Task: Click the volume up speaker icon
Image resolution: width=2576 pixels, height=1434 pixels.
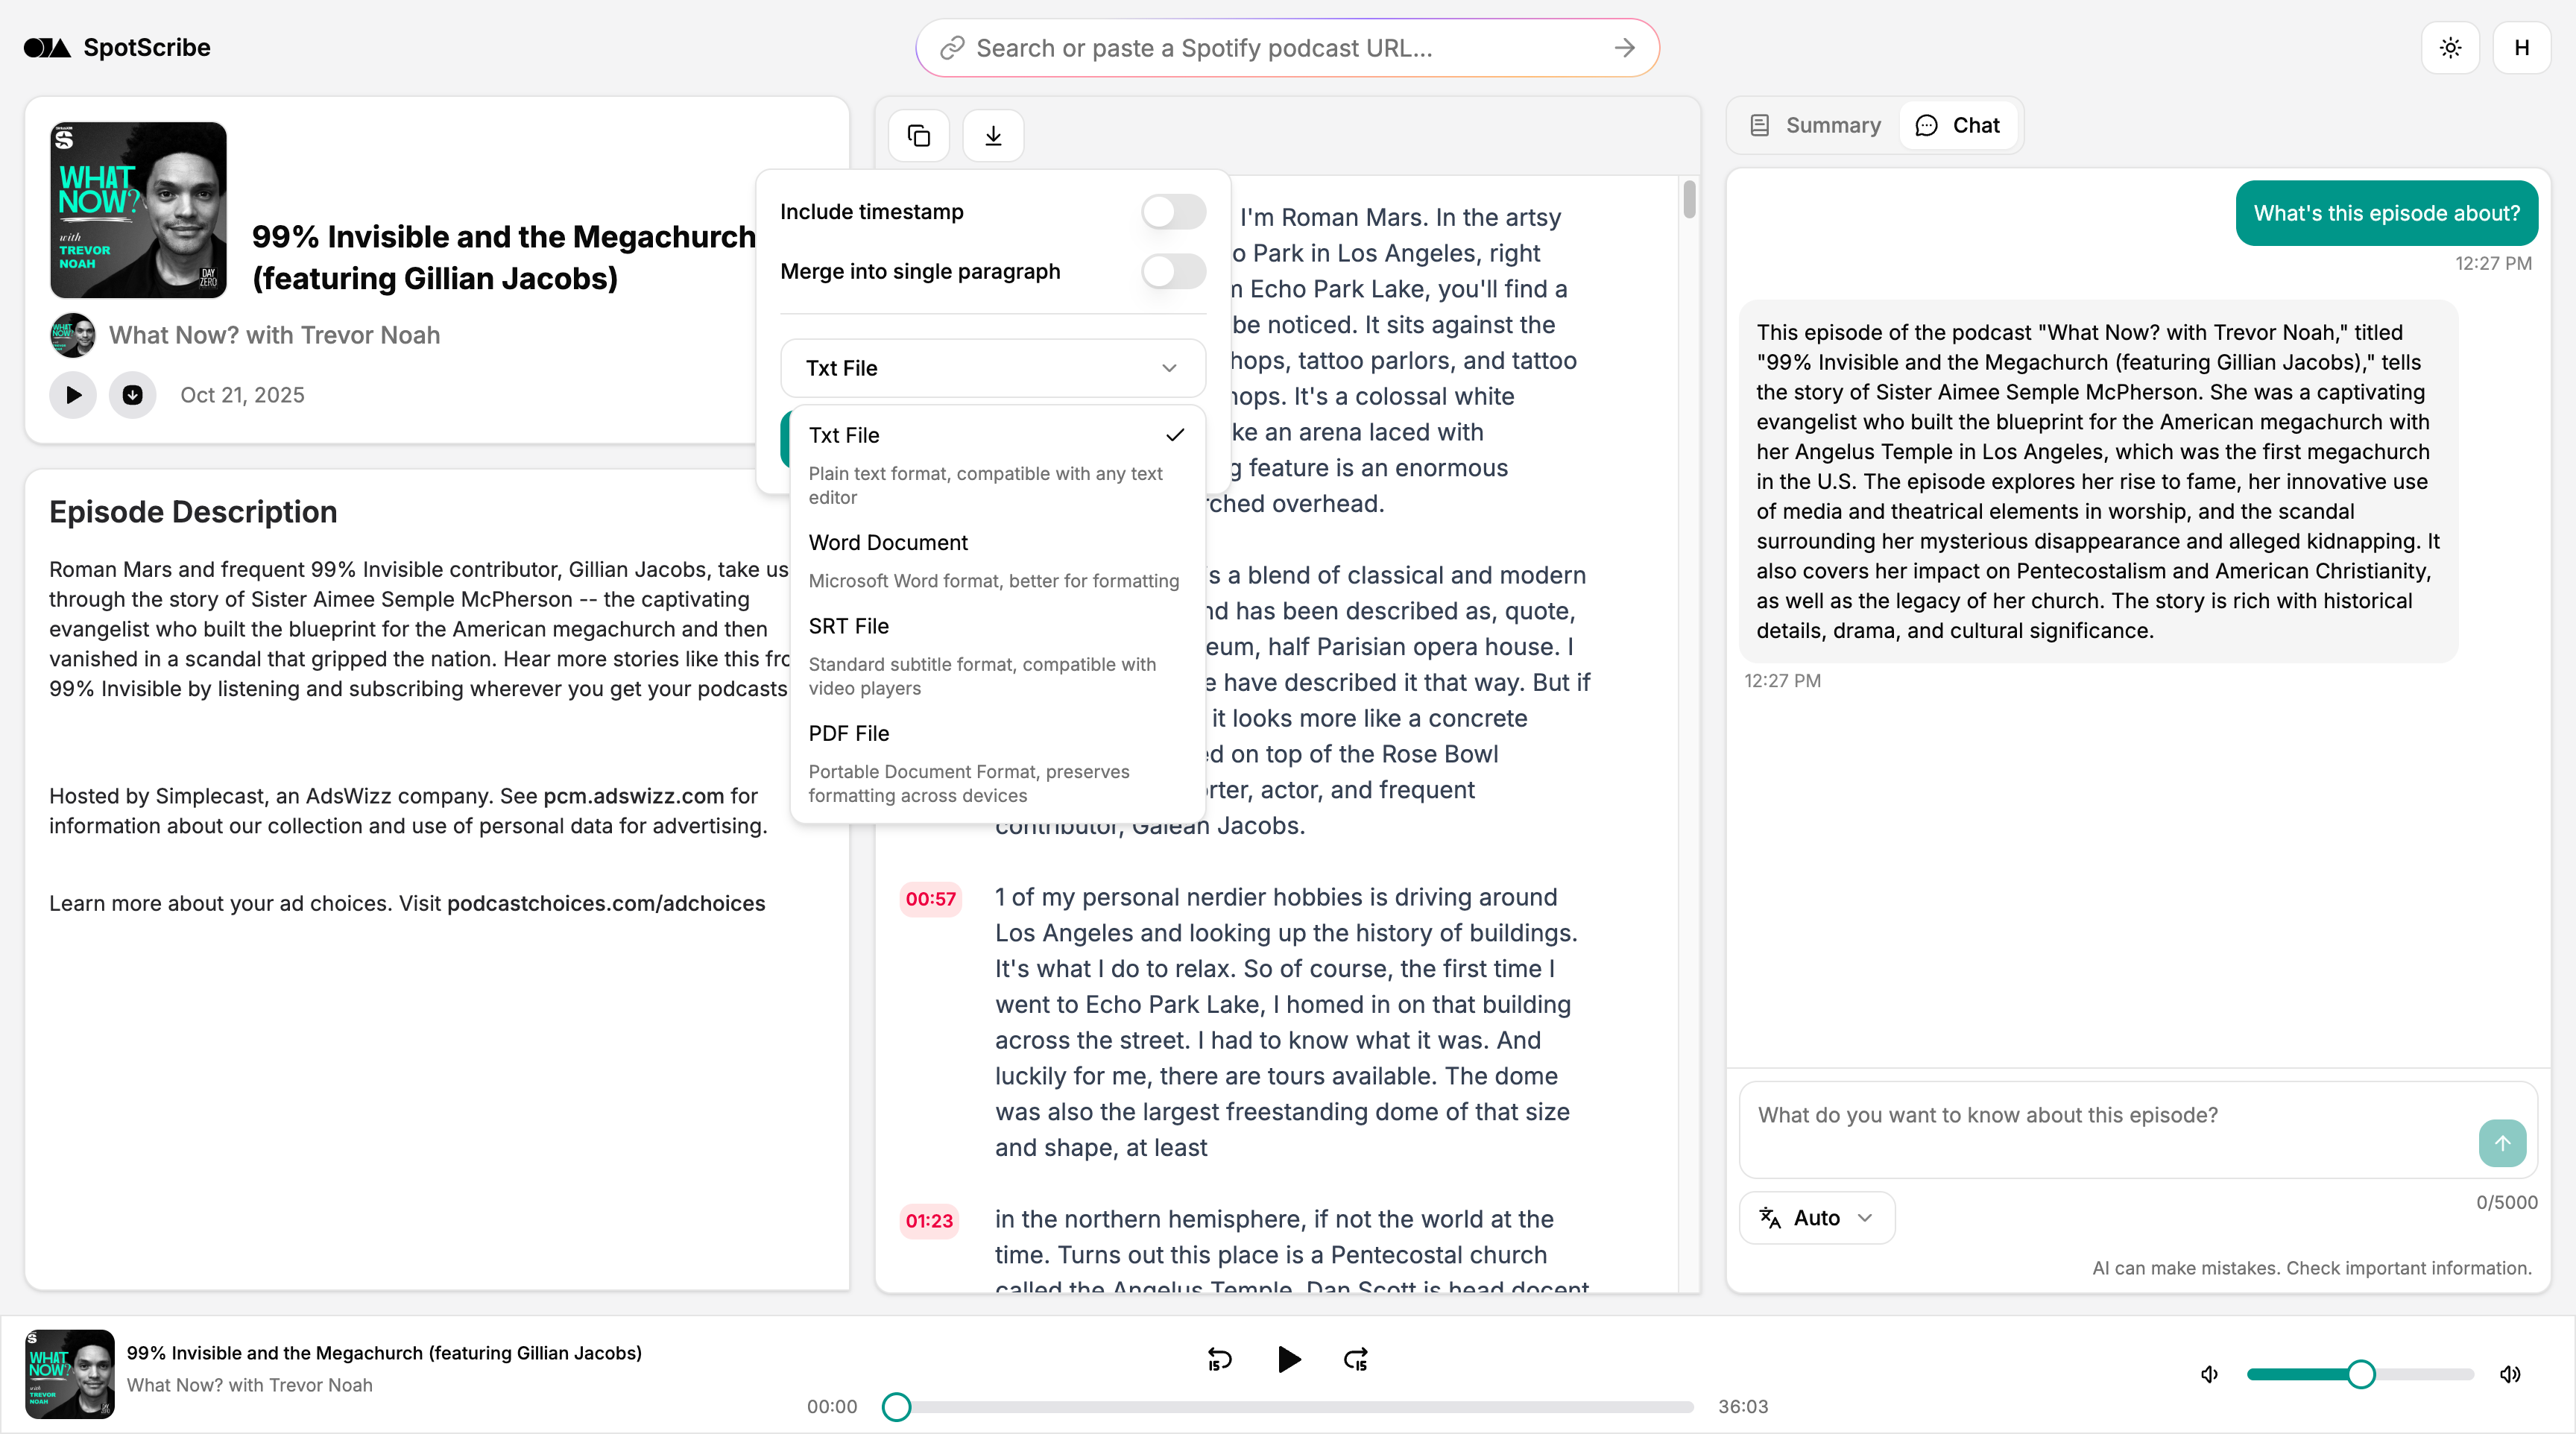Action: pyautogui.click(x=2510, y=1374)
